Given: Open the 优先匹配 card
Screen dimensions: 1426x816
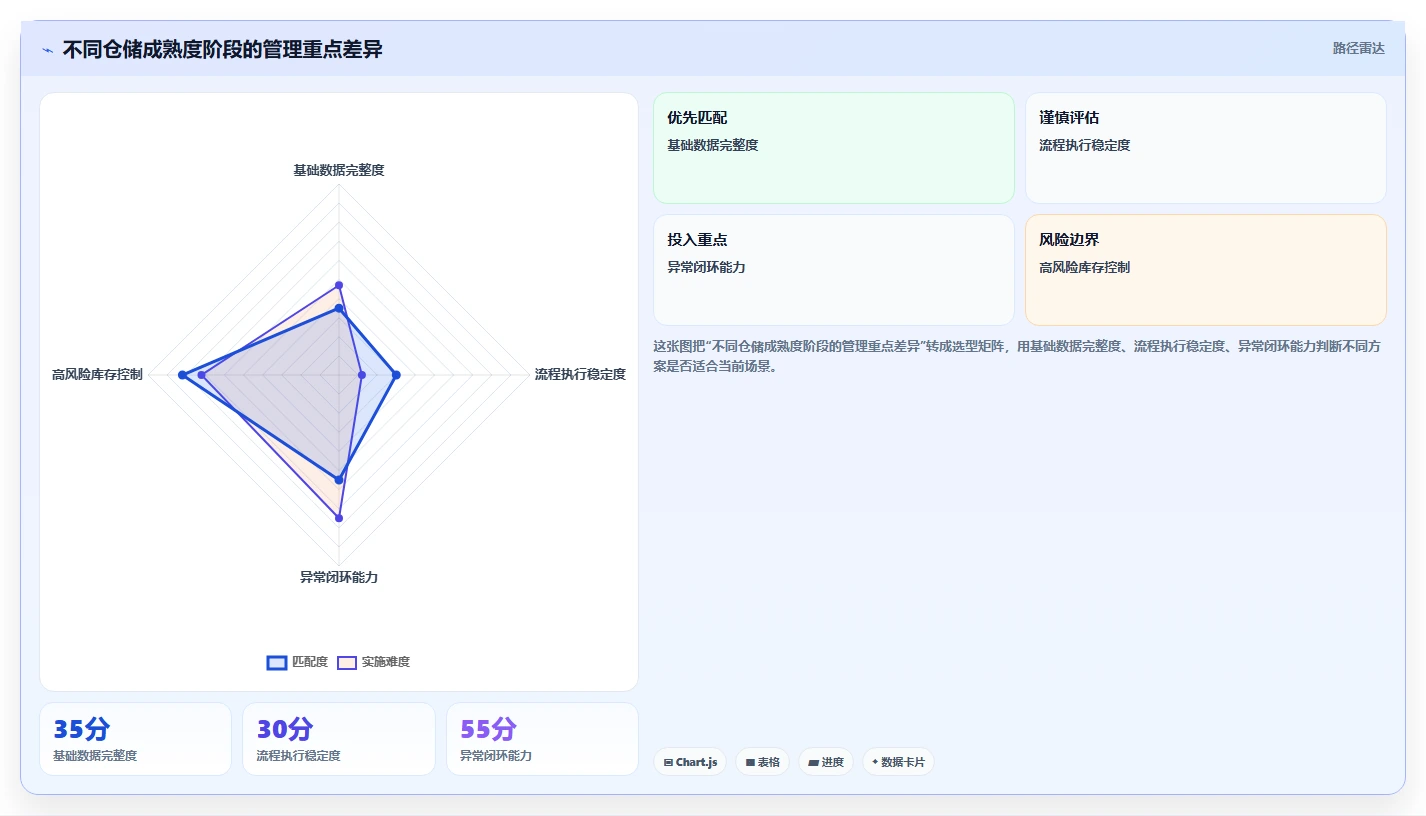Looking at the screenshot, I should click(x=834, y=148).
